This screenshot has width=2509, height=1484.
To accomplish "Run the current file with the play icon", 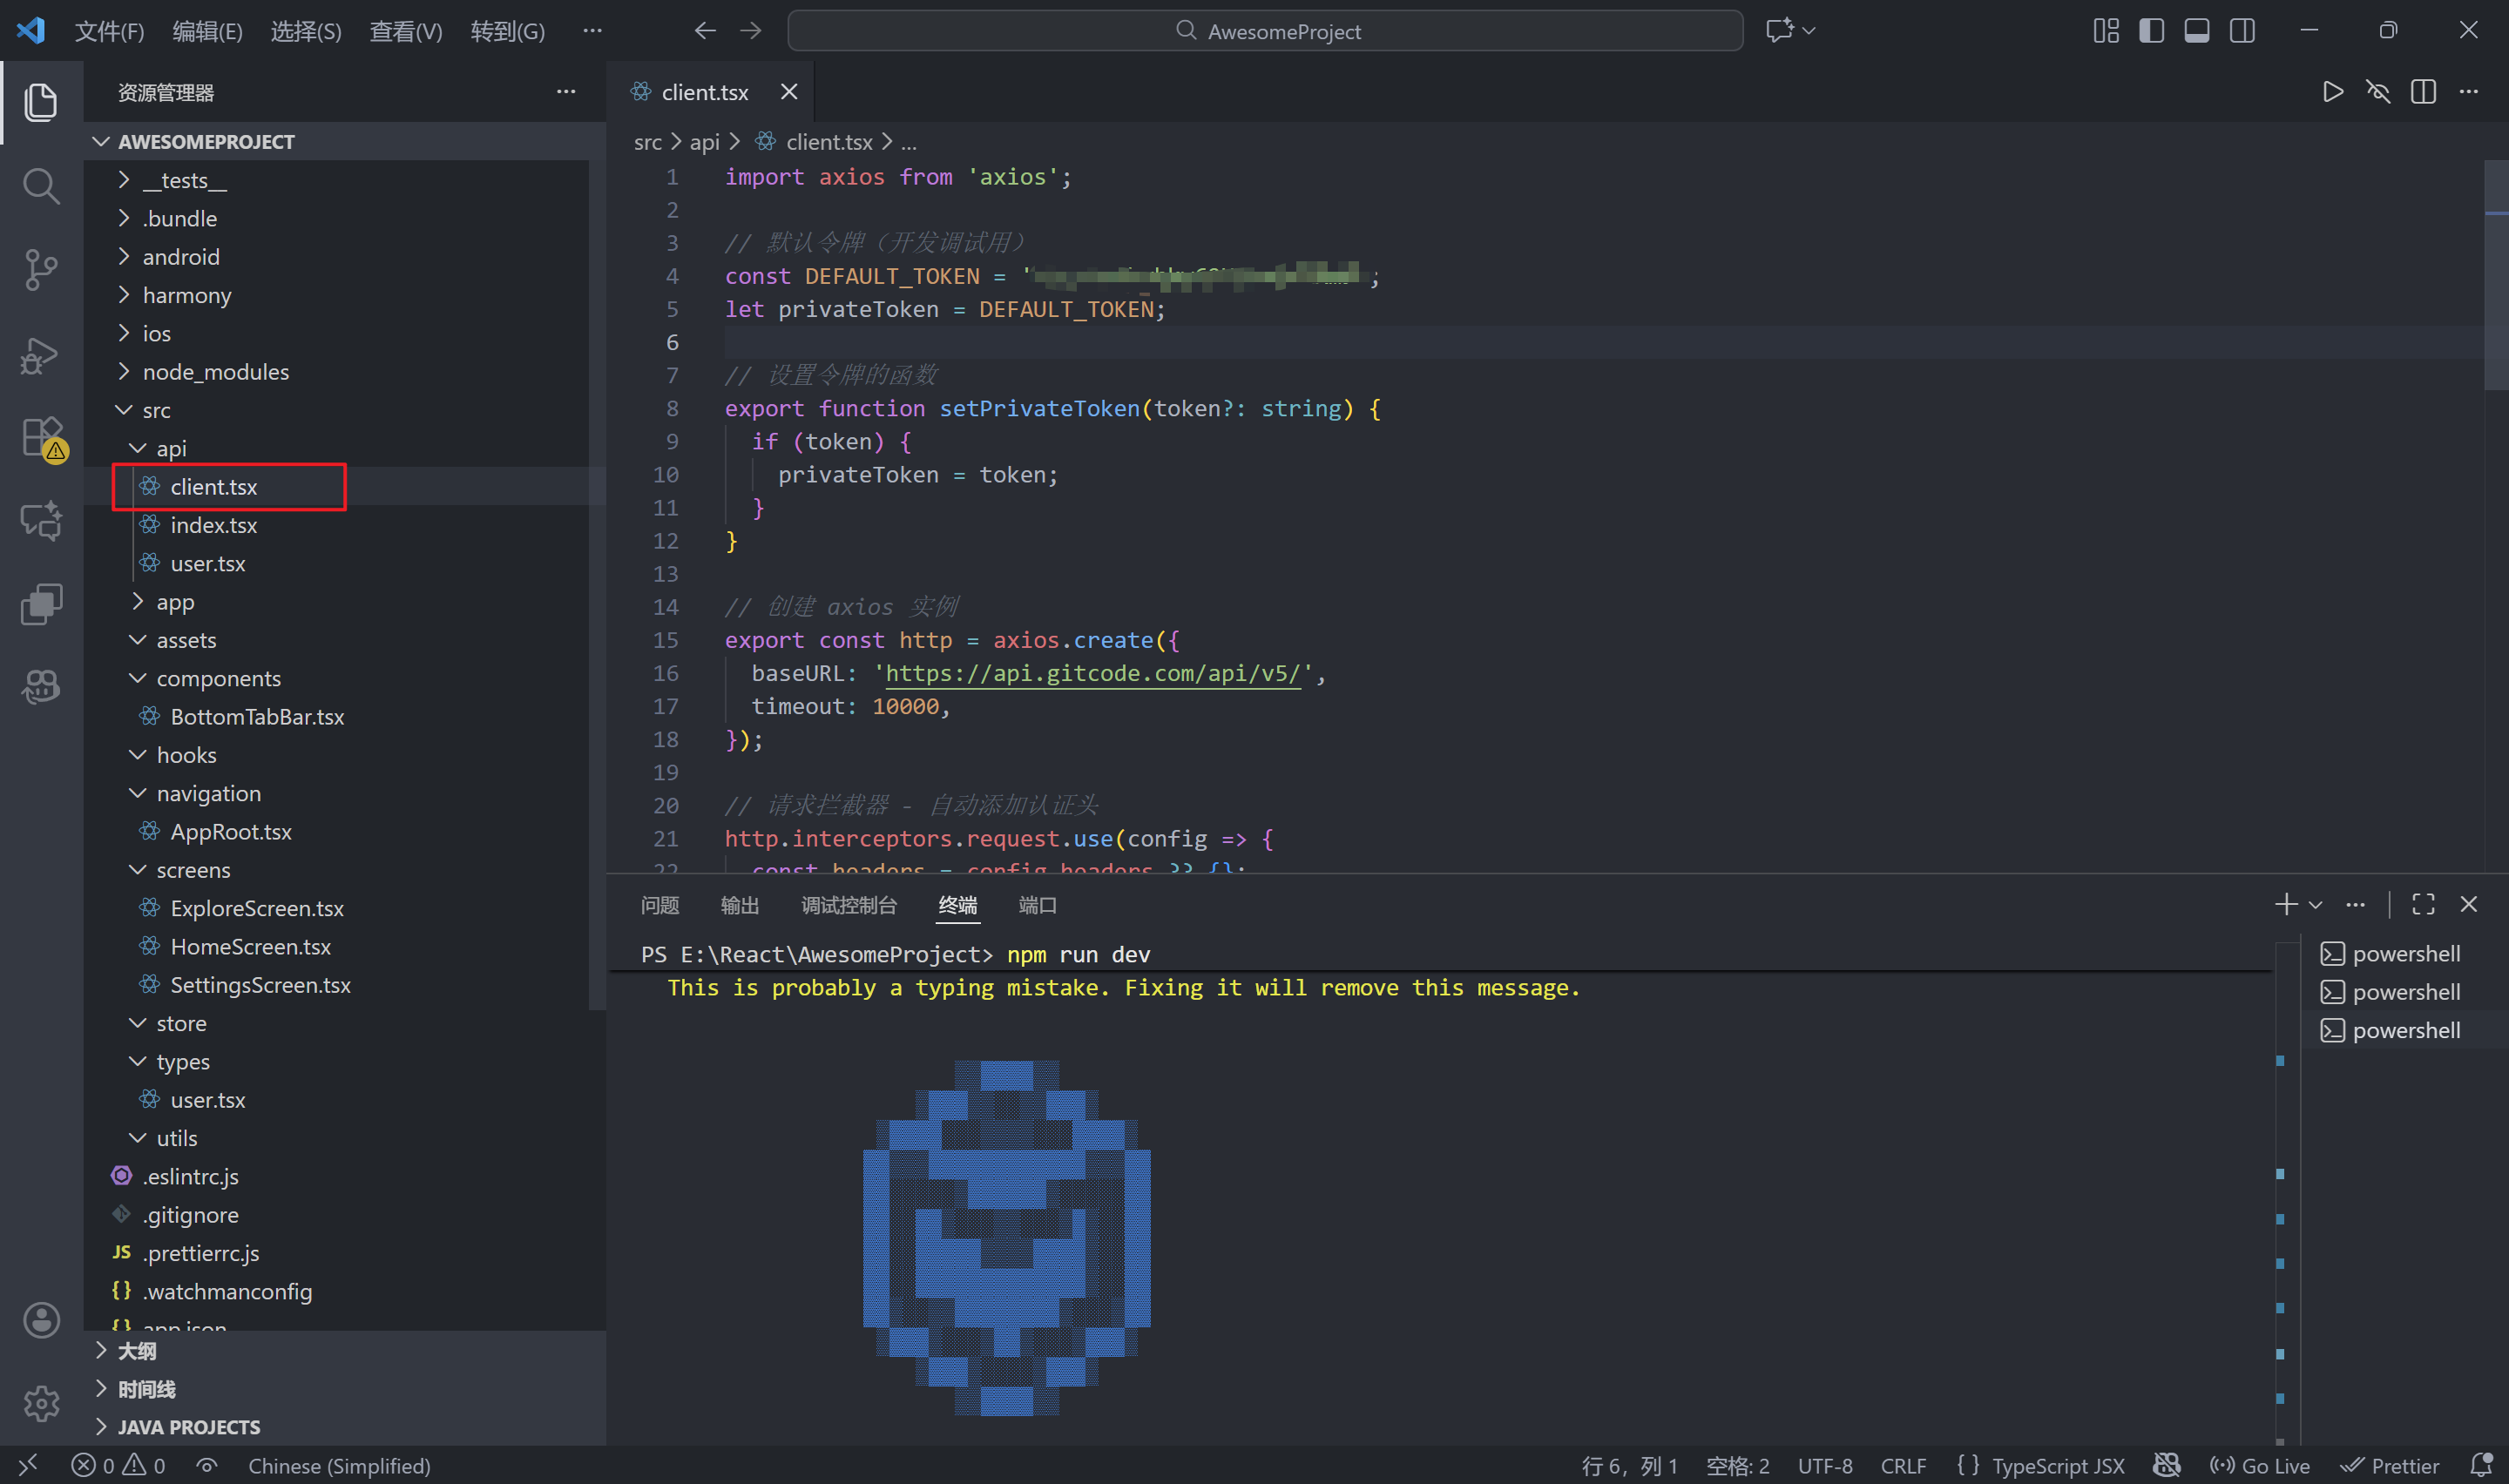I will coord(2332,91).
